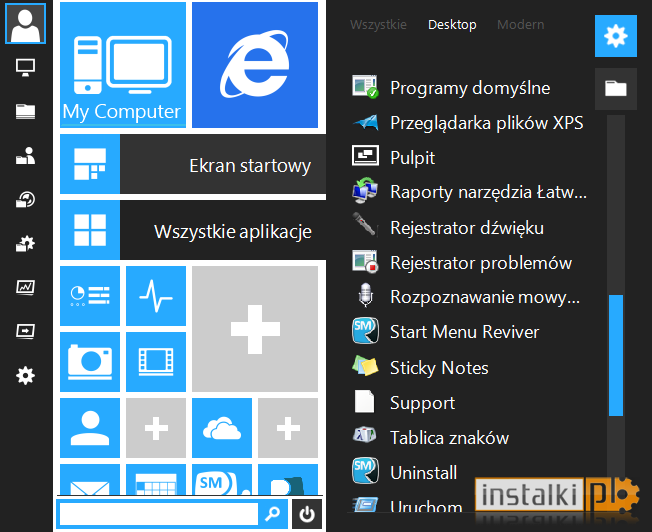Viewport: 652px width, 532px height.
Task: Open the pie chart list tile
Action: coord(90,296)
